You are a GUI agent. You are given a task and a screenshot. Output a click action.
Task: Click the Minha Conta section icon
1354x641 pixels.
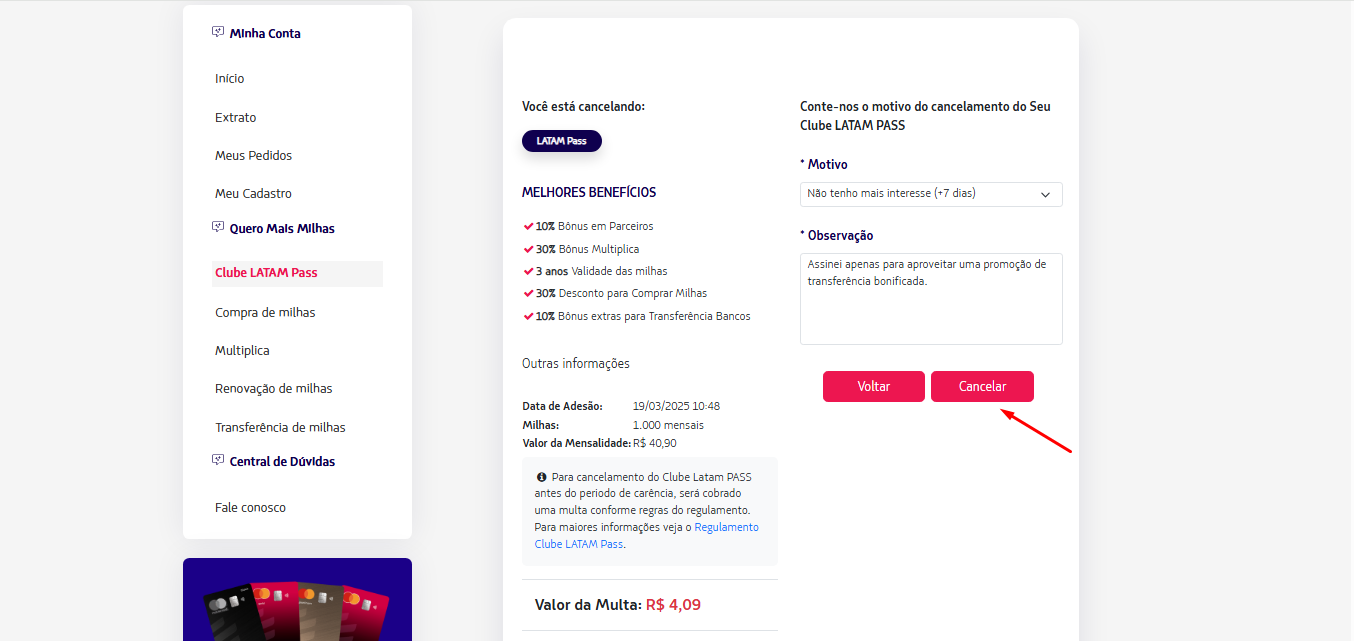click(x=218, y=32)
